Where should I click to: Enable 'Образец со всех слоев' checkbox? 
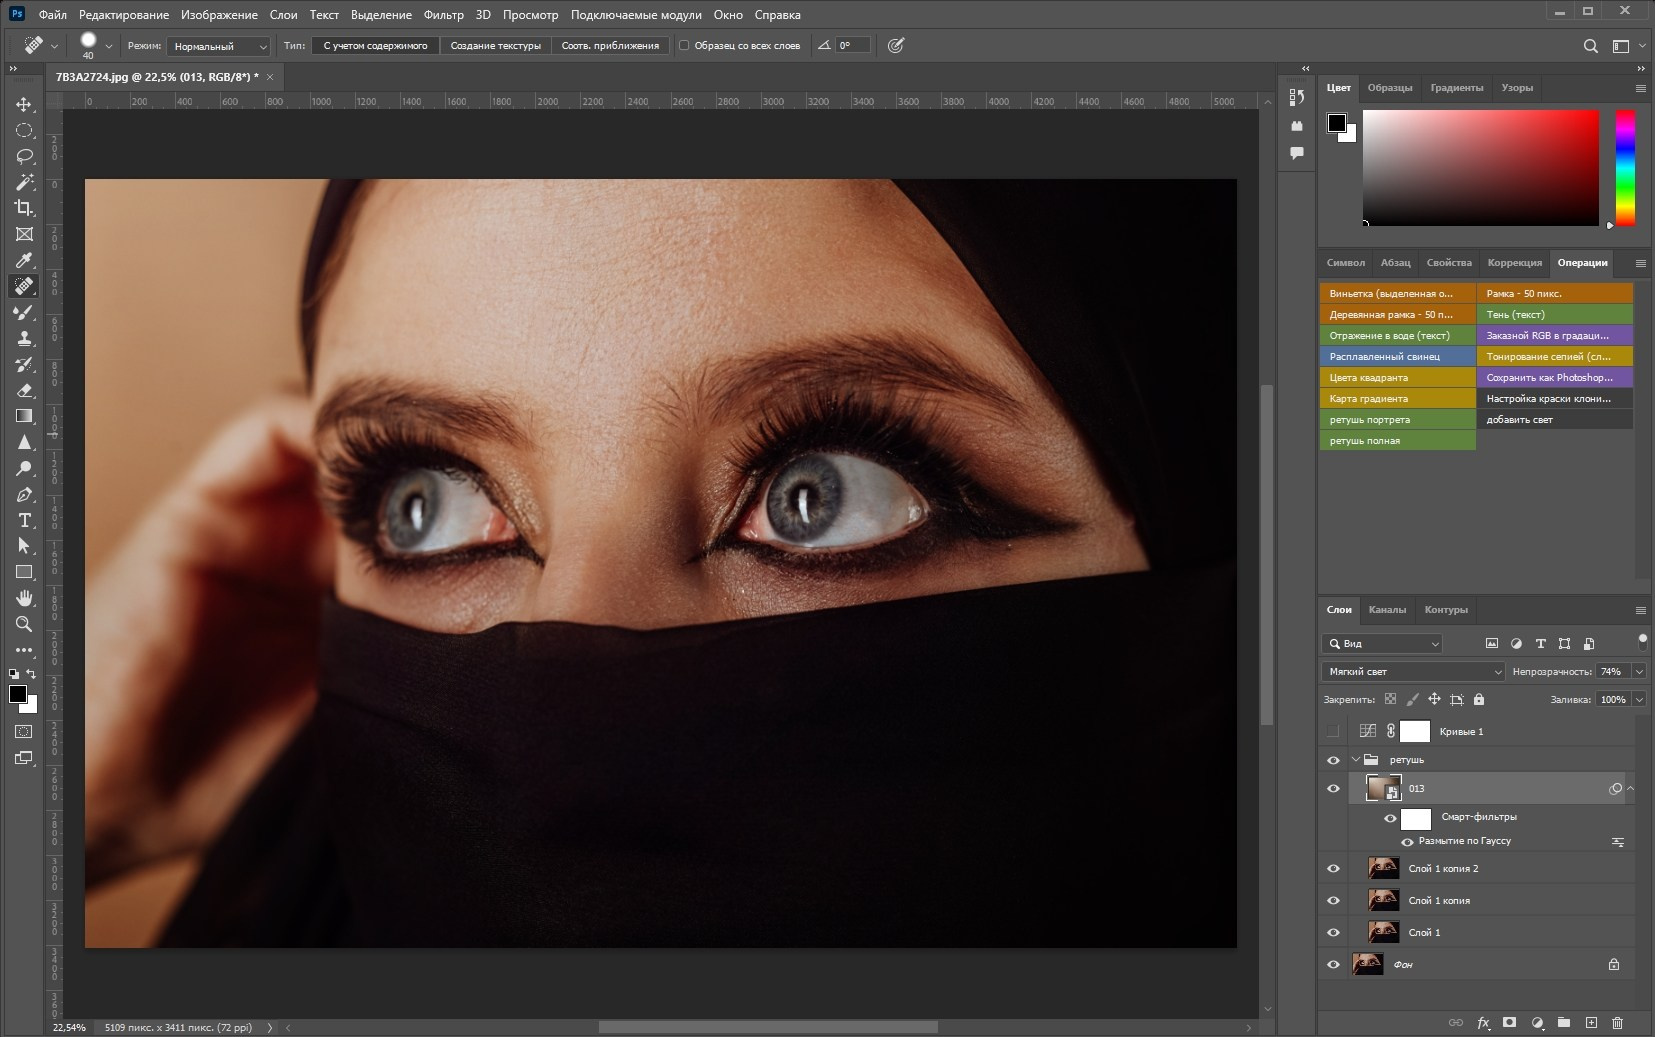click(684, 45)
